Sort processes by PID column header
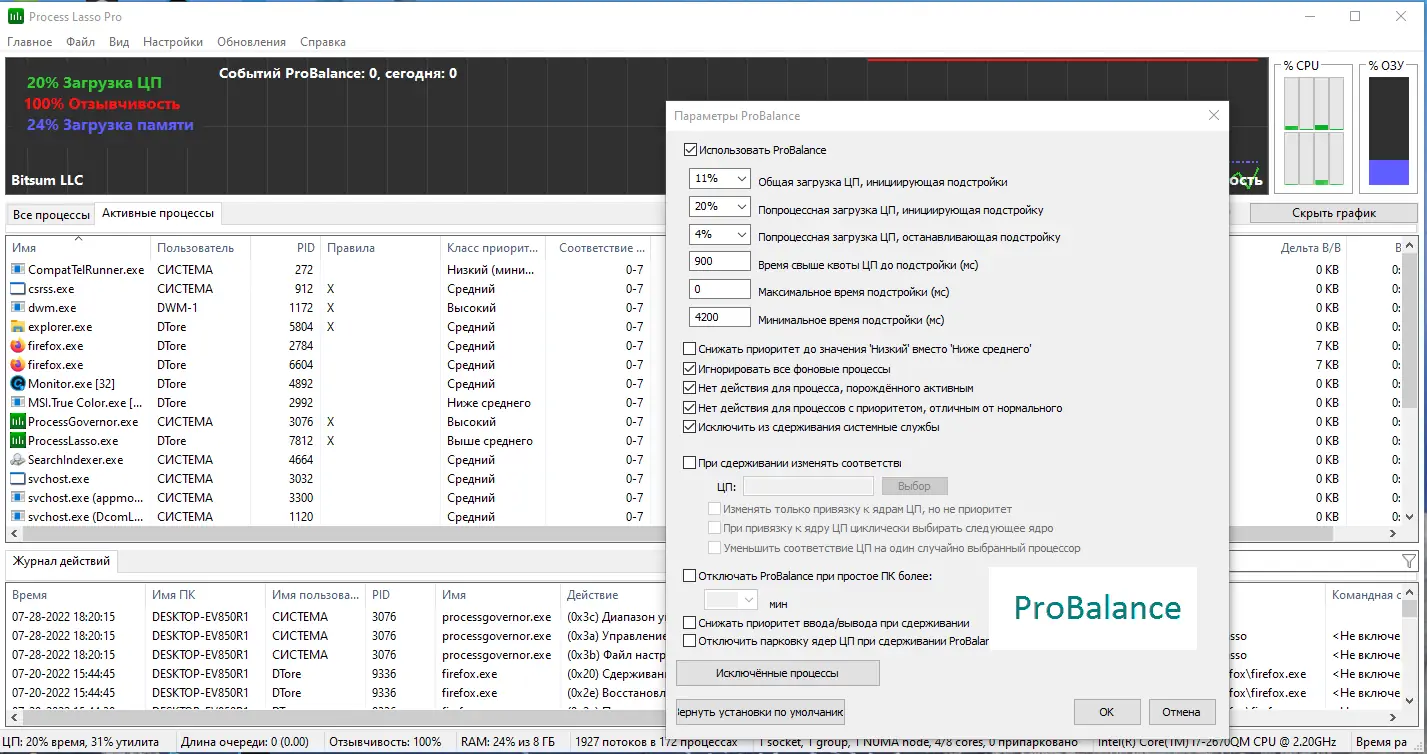 point(285,248)
